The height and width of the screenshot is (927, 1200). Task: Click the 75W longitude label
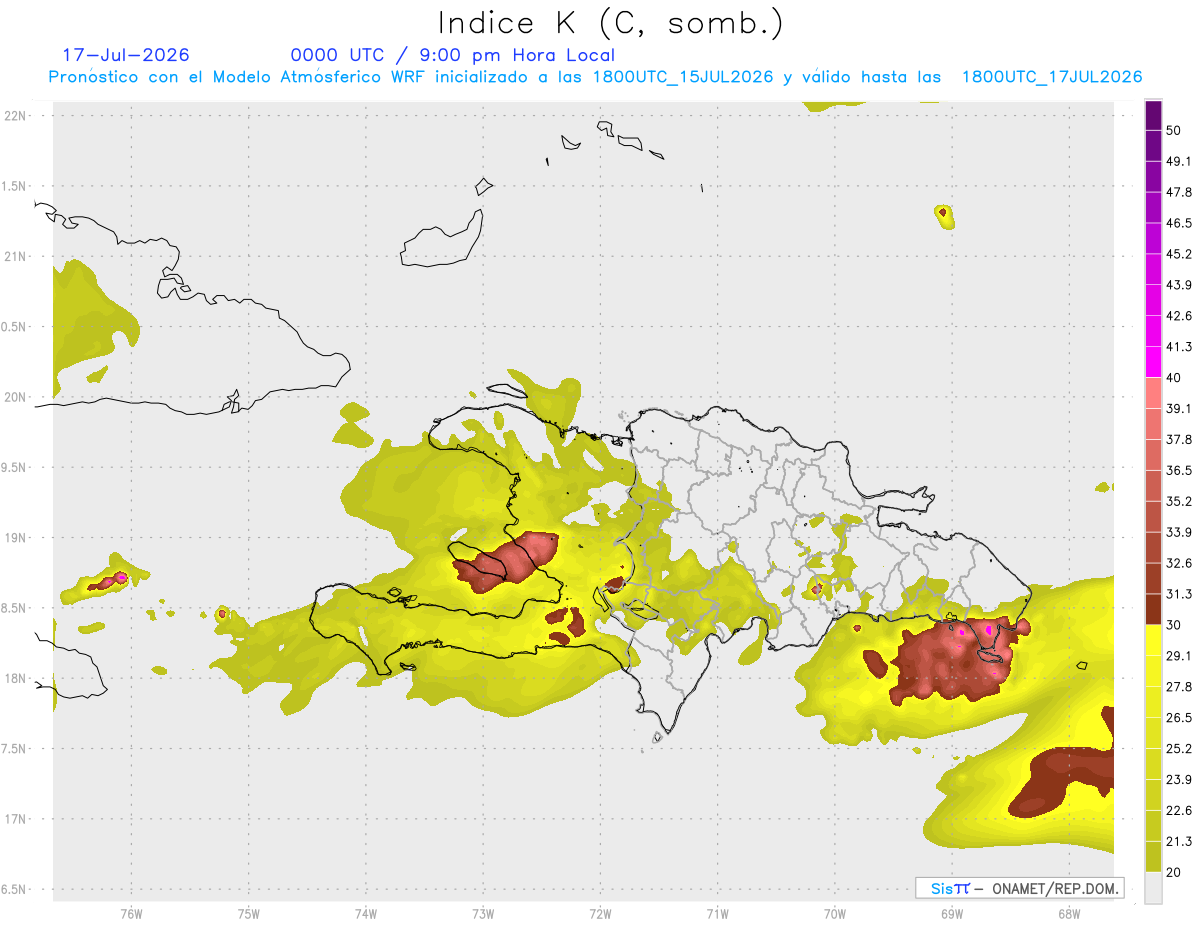click(x=248, y=914)
